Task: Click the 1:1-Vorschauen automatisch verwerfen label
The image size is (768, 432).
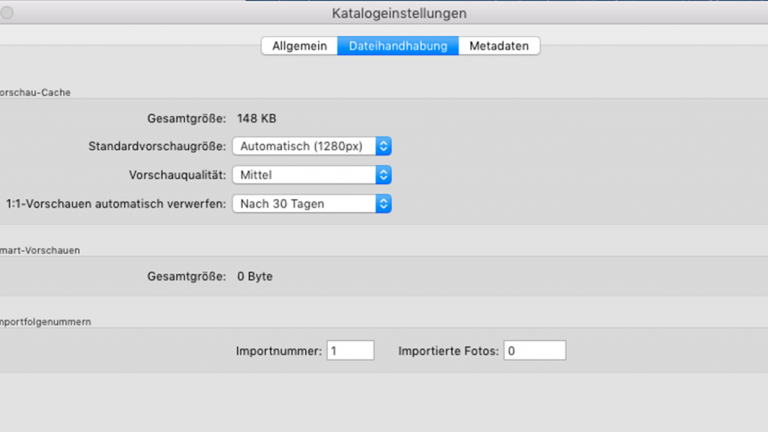Action: tap(116, 204)
